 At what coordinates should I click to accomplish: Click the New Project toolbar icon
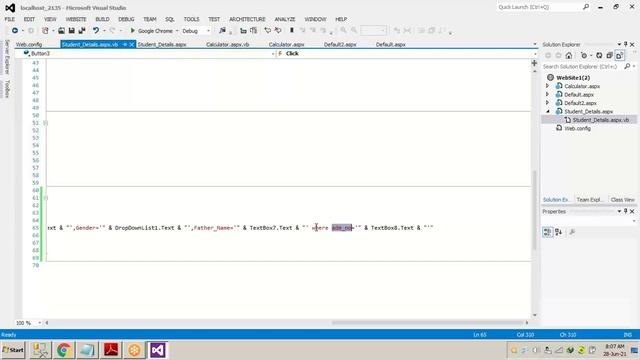(45, 31)
